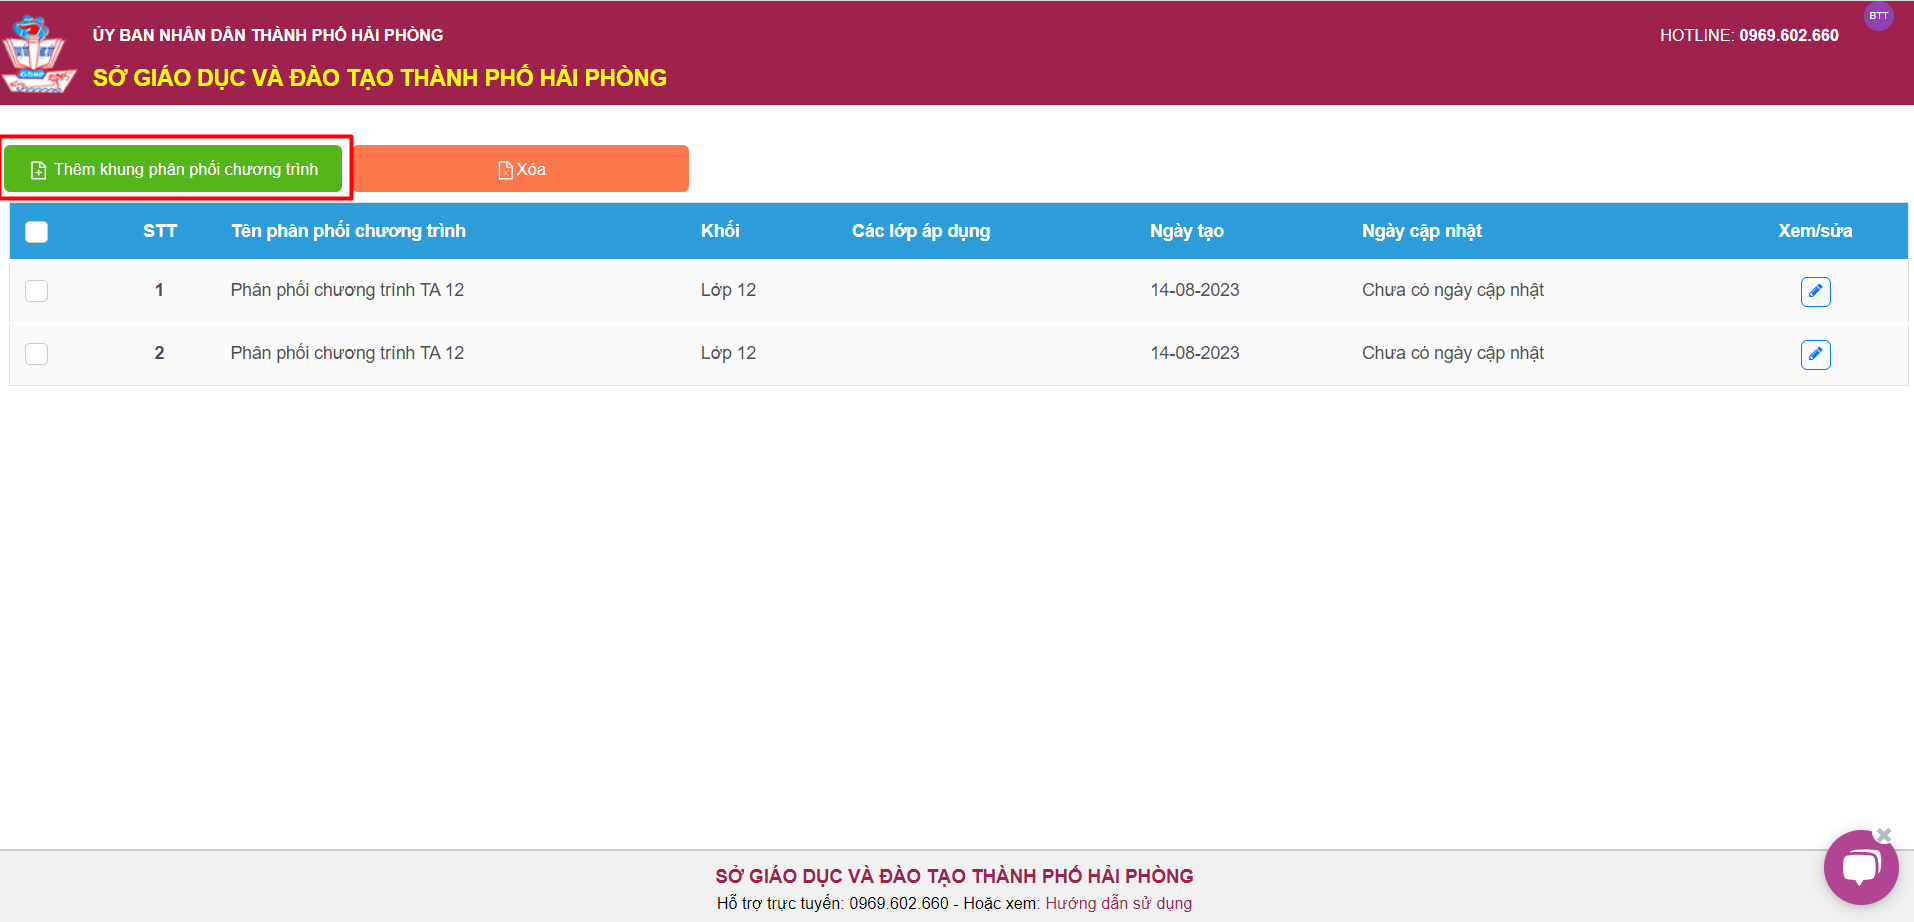
Task: Open the BTT user avatar menu
Action: click(x=1878, y=16)
